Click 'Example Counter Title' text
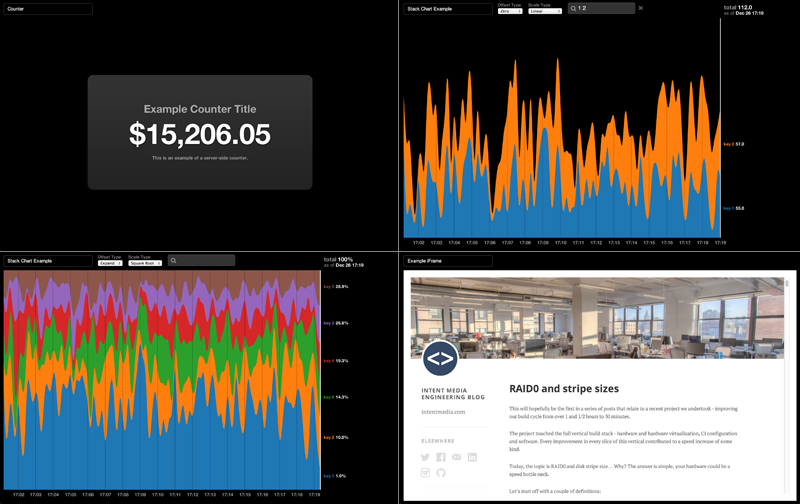 [200, 109]
